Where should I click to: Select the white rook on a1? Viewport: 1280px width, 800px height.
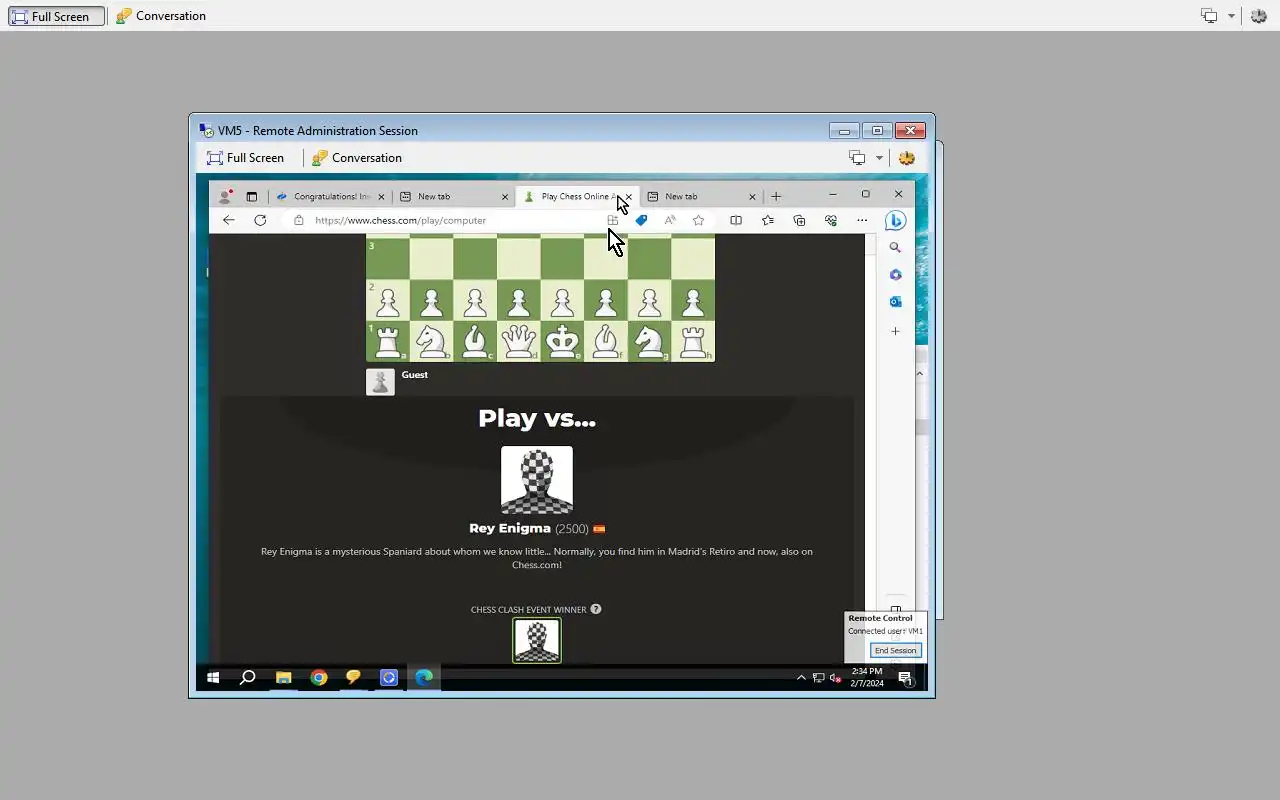tap(387, 341)
